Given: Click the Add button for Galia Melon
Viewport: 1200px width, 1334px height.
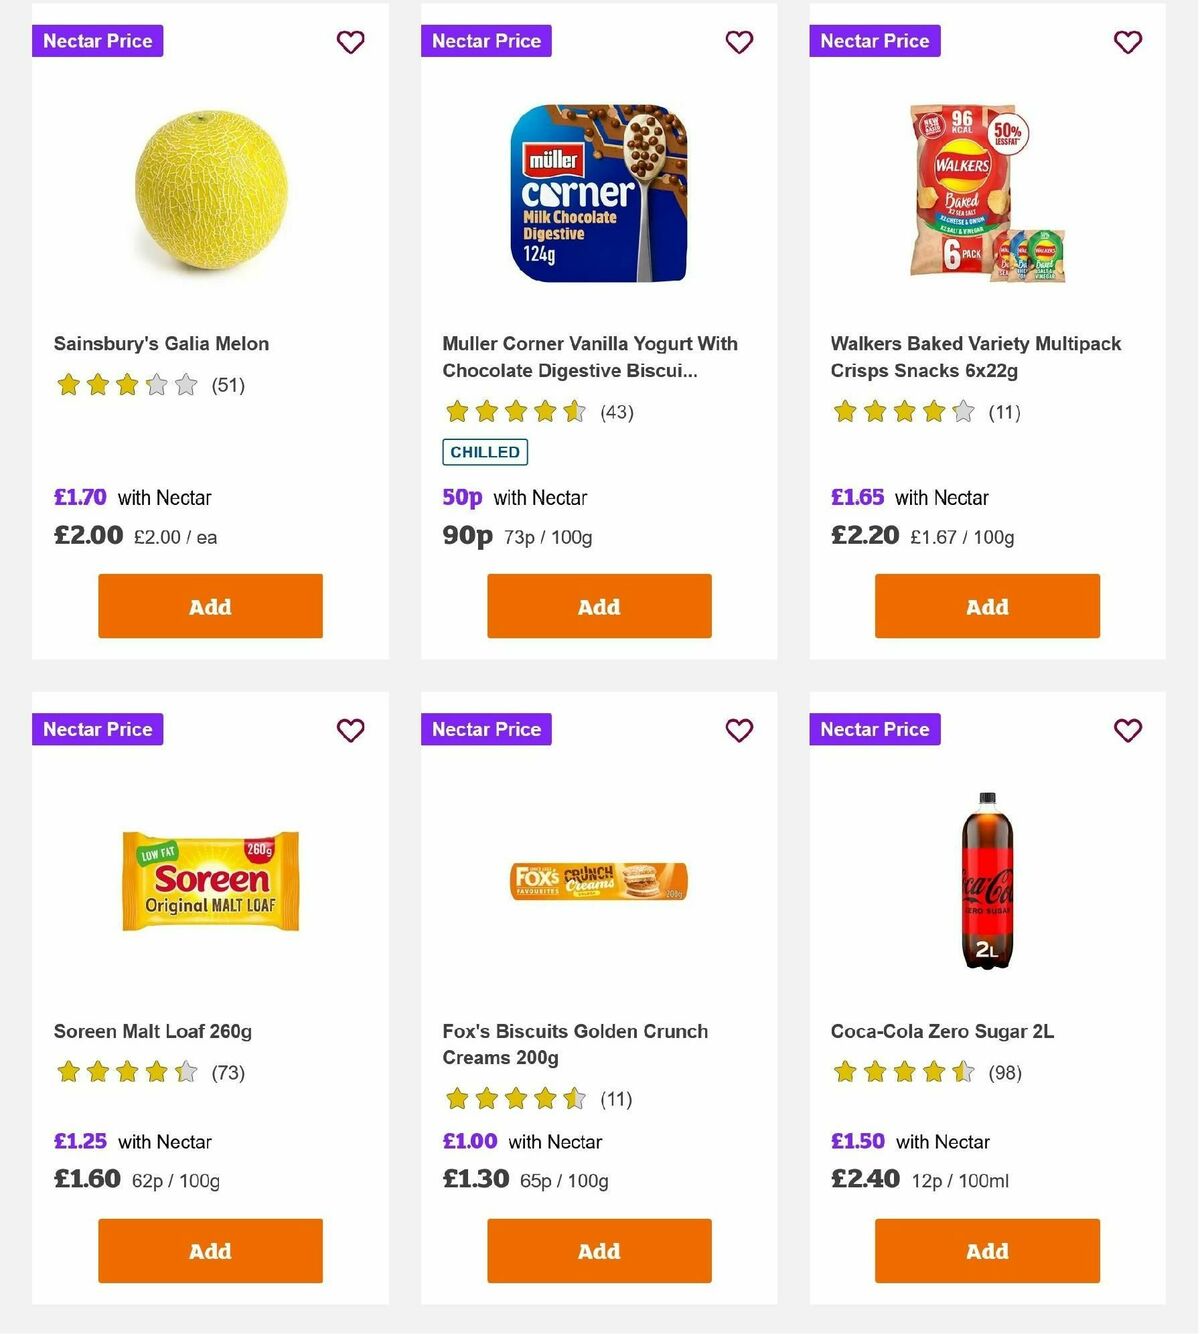Looking at the screenshot, I should [x=209, y=606].
